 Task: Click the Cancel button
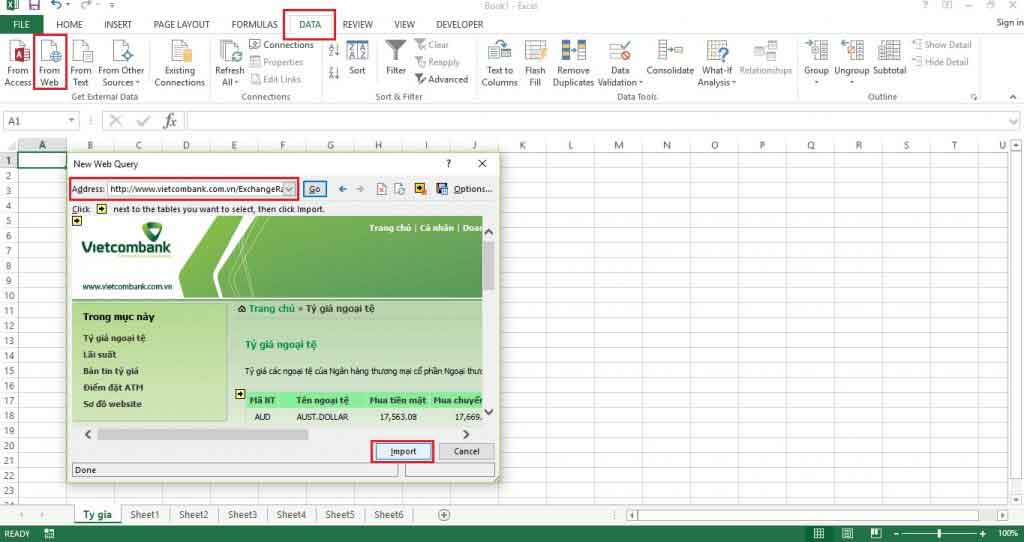(x=466, y=451)
